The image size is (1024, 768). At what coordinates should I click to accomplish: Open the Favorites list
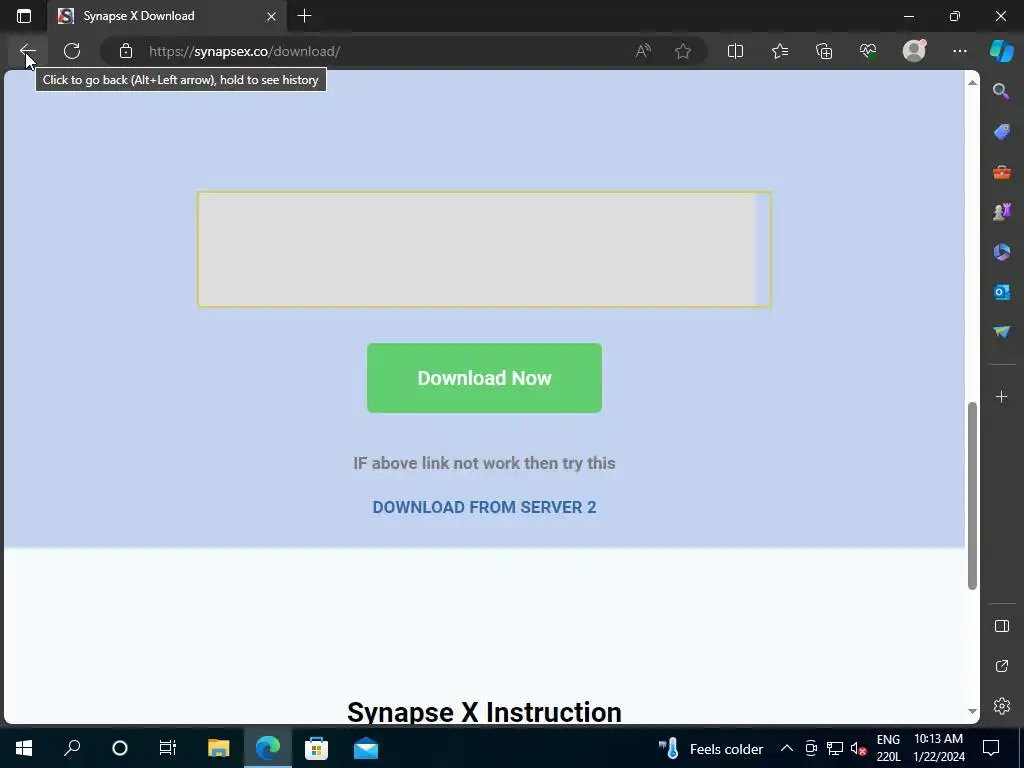(780, 51)
